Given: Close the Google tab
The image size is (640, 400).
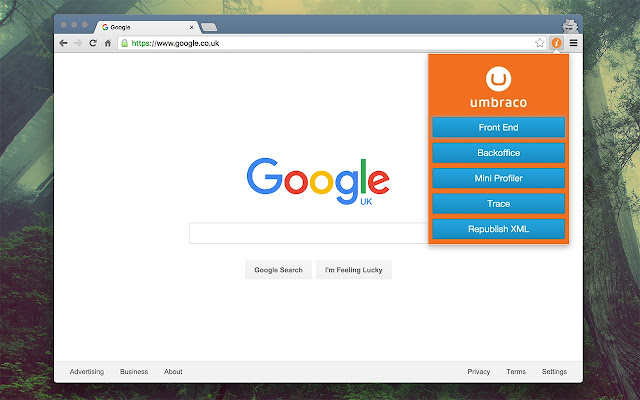Looking at the screenshot, I should coord(191,27).
